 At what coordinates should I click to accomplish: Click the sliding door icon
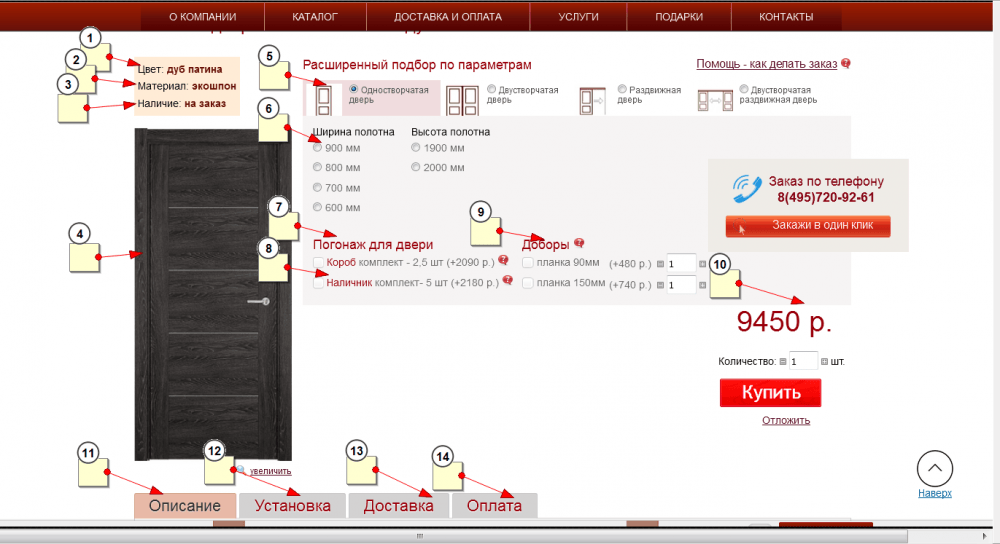click(x=592, y=99)
